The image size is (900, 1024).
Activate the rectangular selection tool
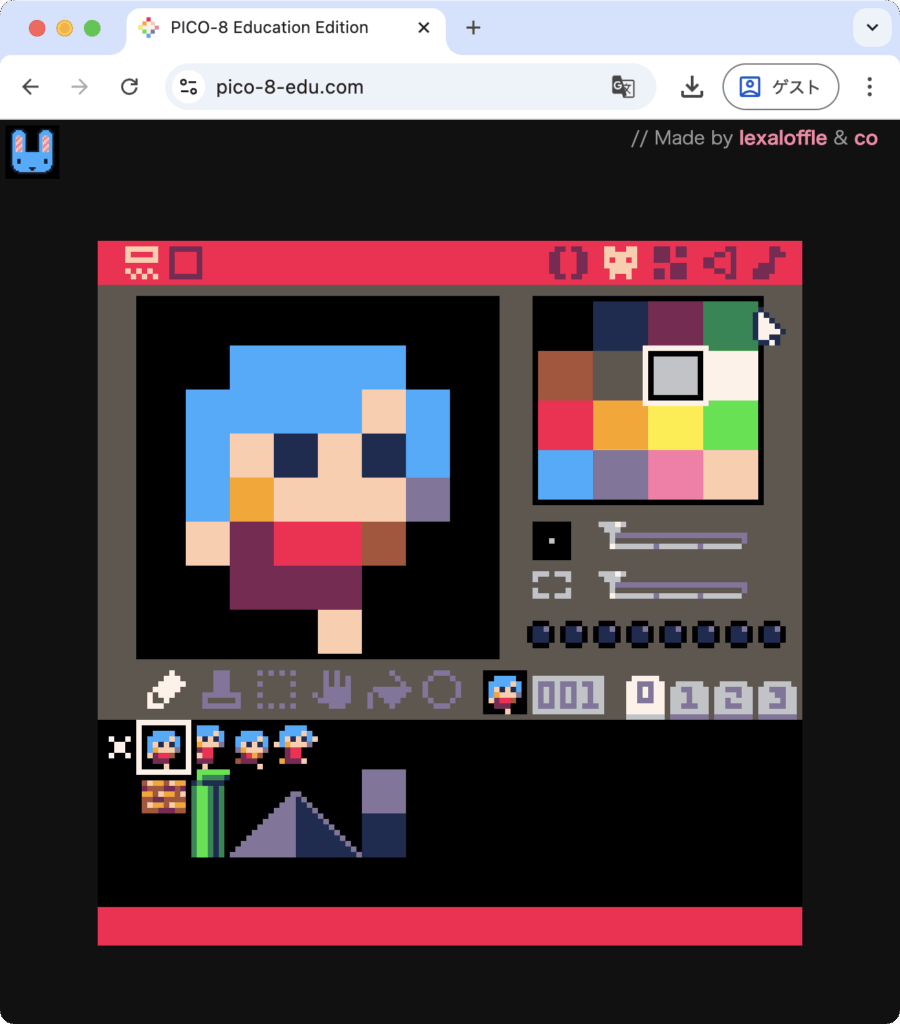[x=276, y=690]
